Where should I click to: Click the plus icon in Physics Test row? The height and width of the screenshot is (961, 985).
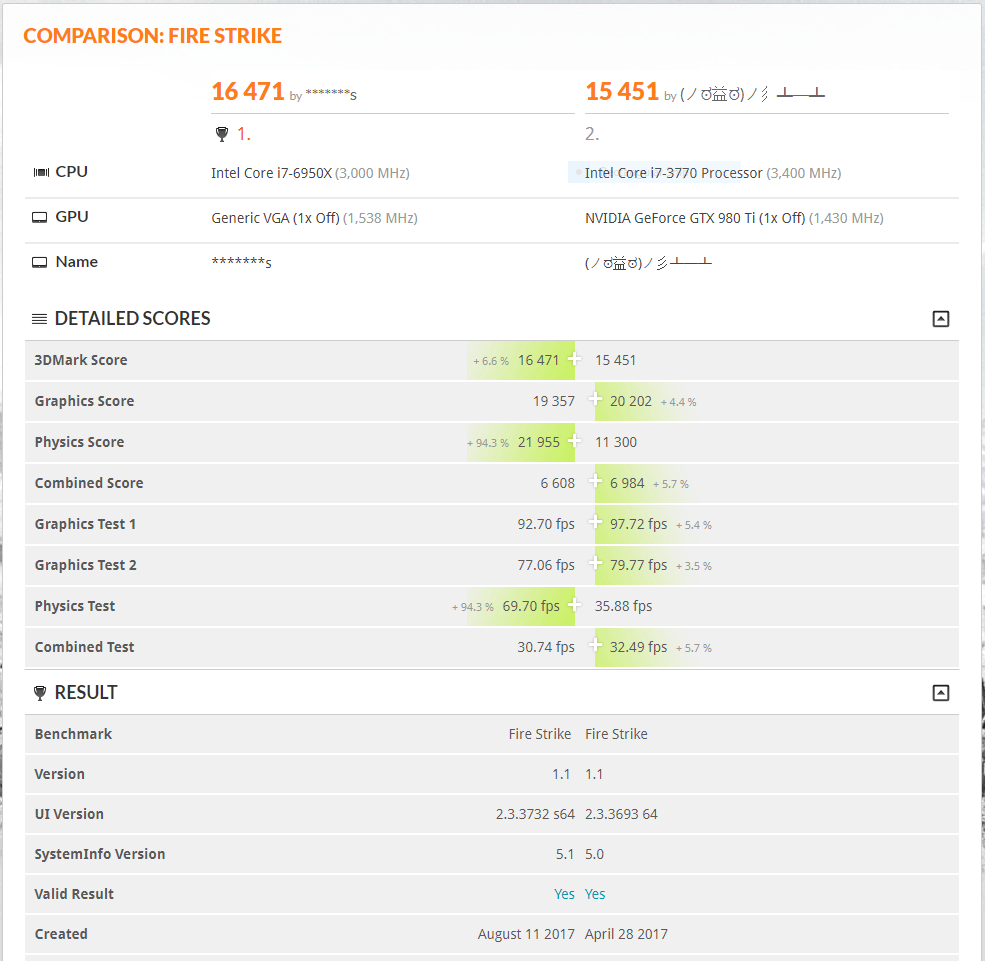[x=574, y=605]
